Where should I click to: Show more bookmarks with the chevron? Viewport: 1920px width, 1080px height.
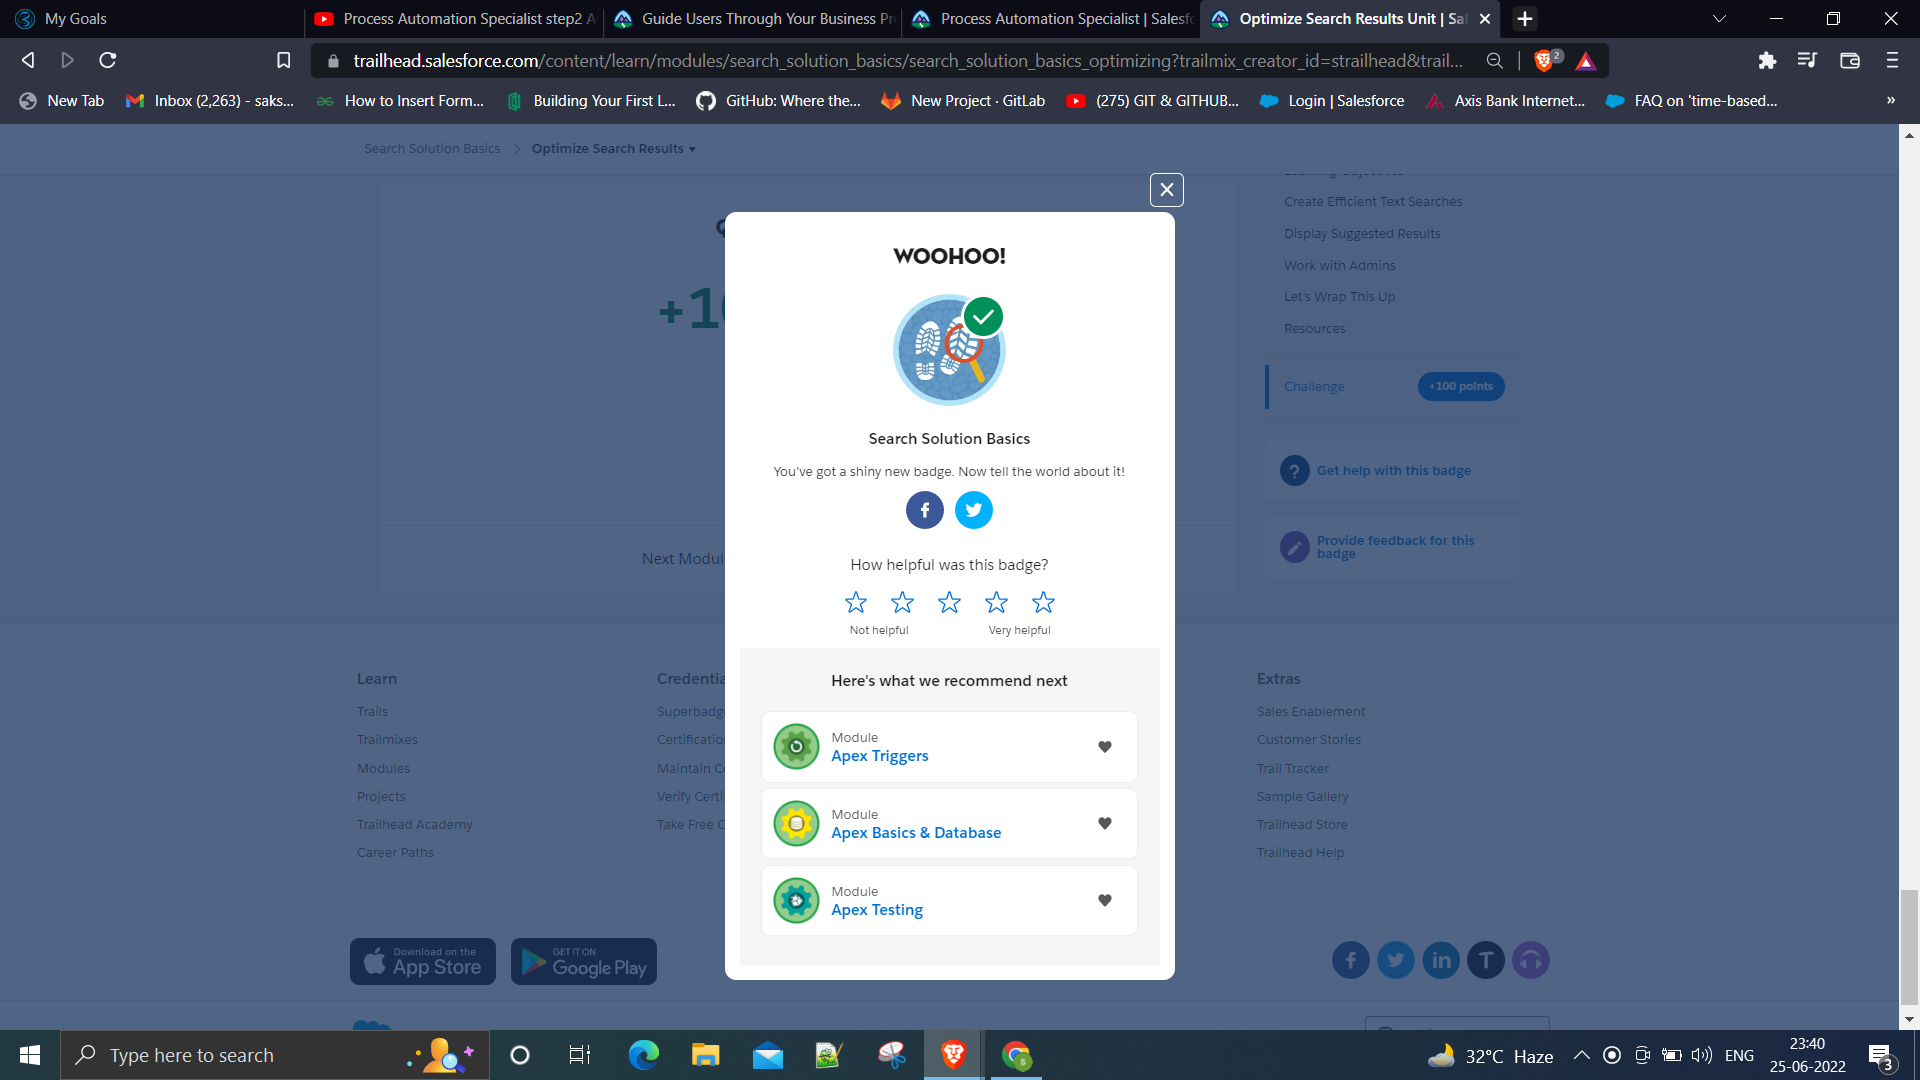tap(1890, 100)
